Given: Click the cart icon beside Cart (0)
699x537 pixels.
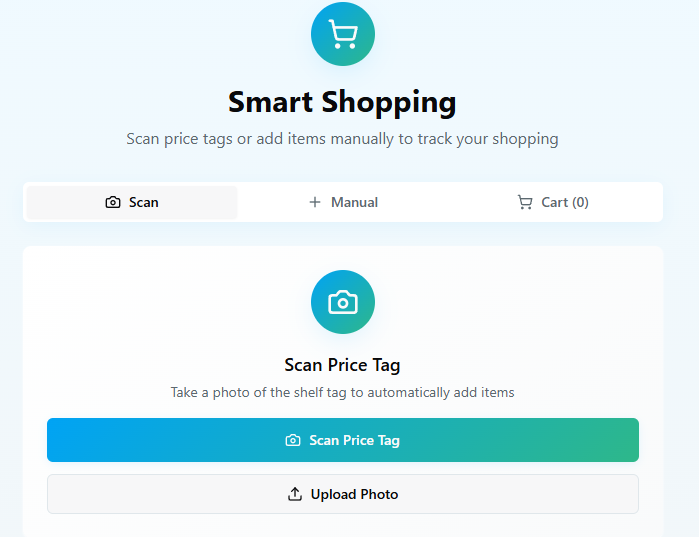Looking at the screenshot, I should (525, 202).
